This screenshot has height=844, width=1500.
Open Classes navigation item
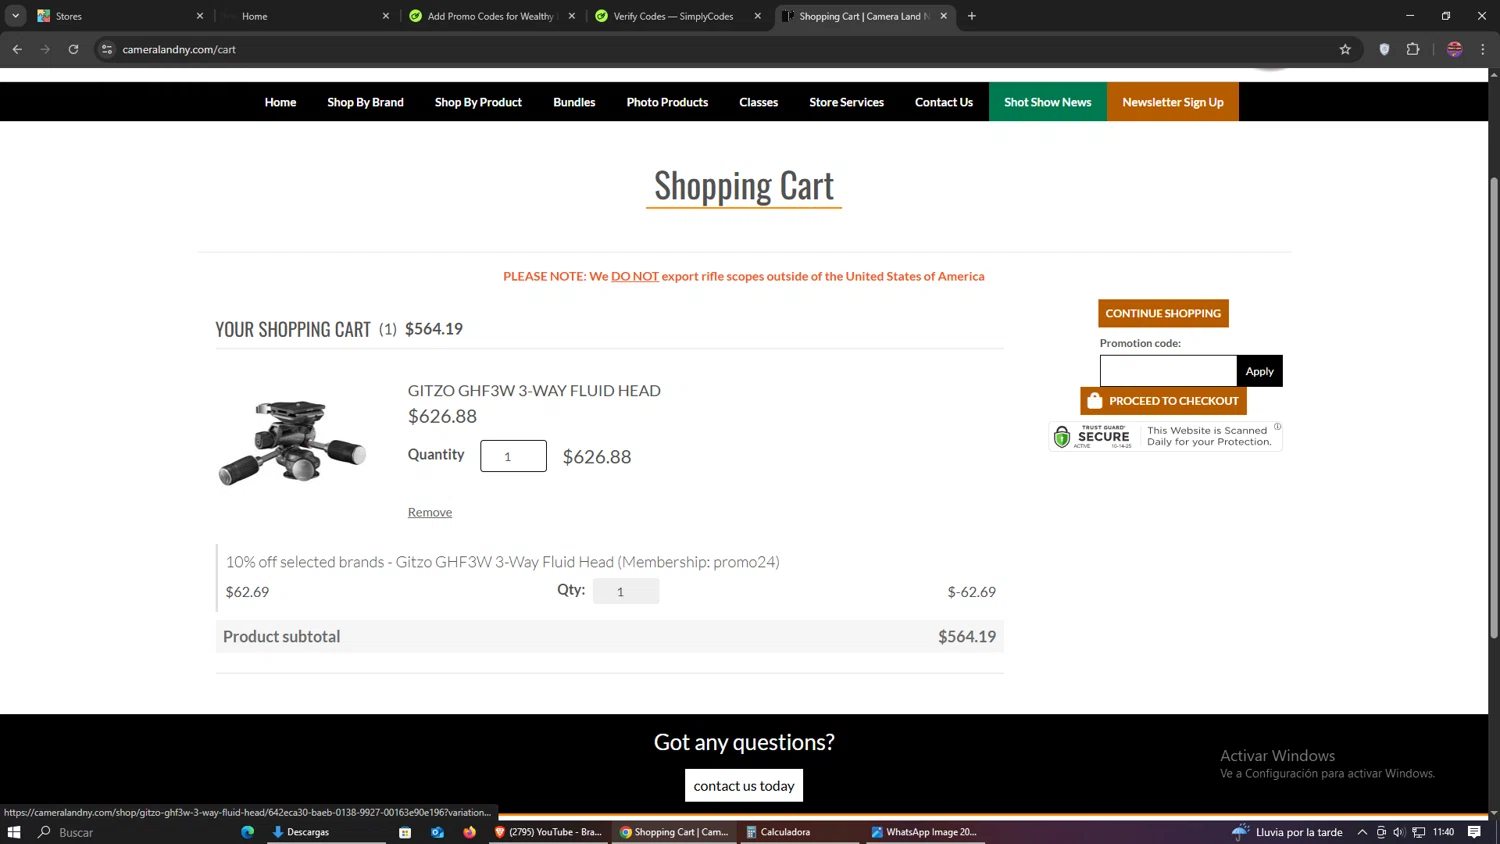point(758,102)
